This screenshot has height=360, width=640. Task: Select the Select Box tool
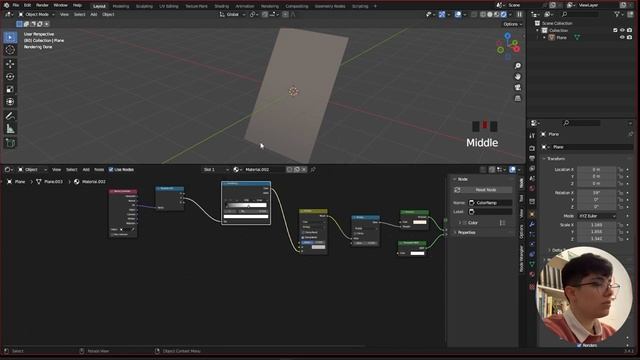pyautogui.click(x=10, y=38)
